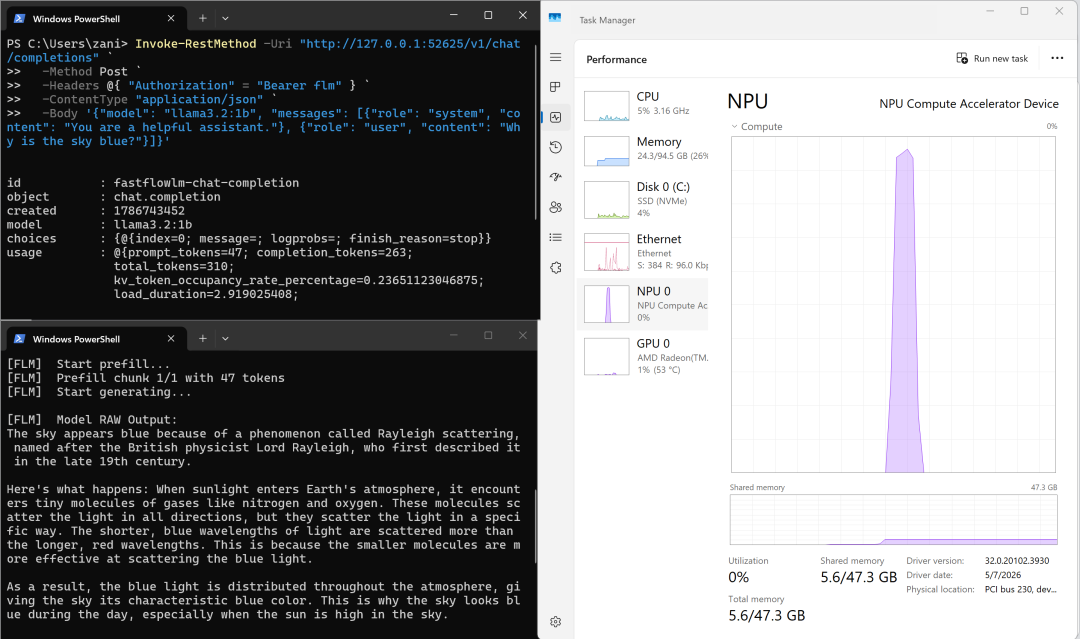Select the CPU performance entry
The height and width of the screenshot is (639, 1080).
pyautogui.click(x=643, y=105)
